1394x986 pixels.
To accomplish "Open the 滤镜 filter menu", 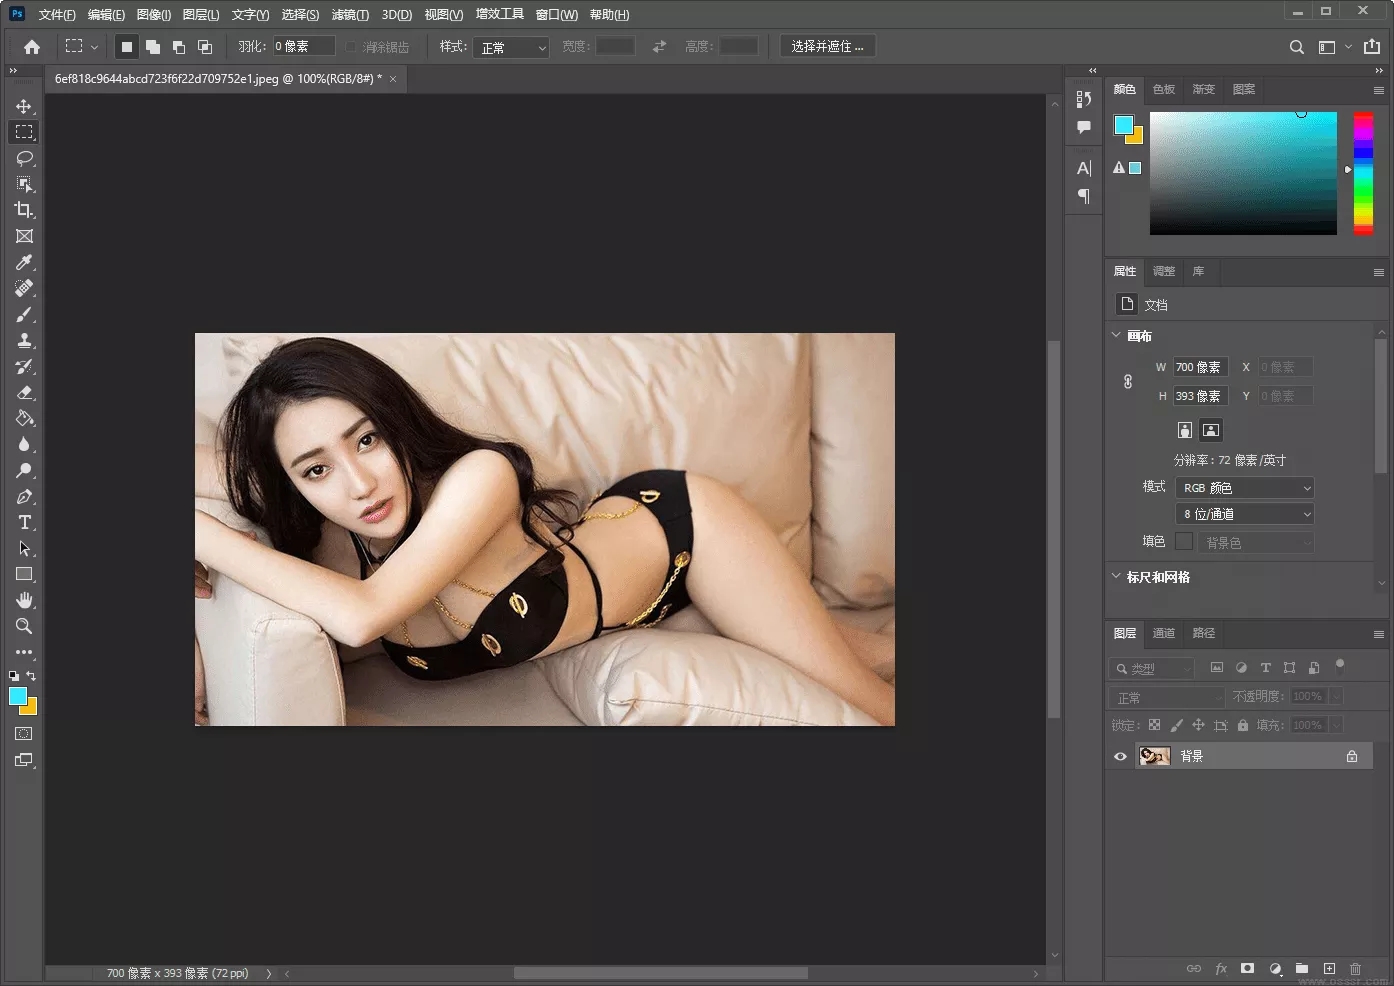I will (350, 14).
